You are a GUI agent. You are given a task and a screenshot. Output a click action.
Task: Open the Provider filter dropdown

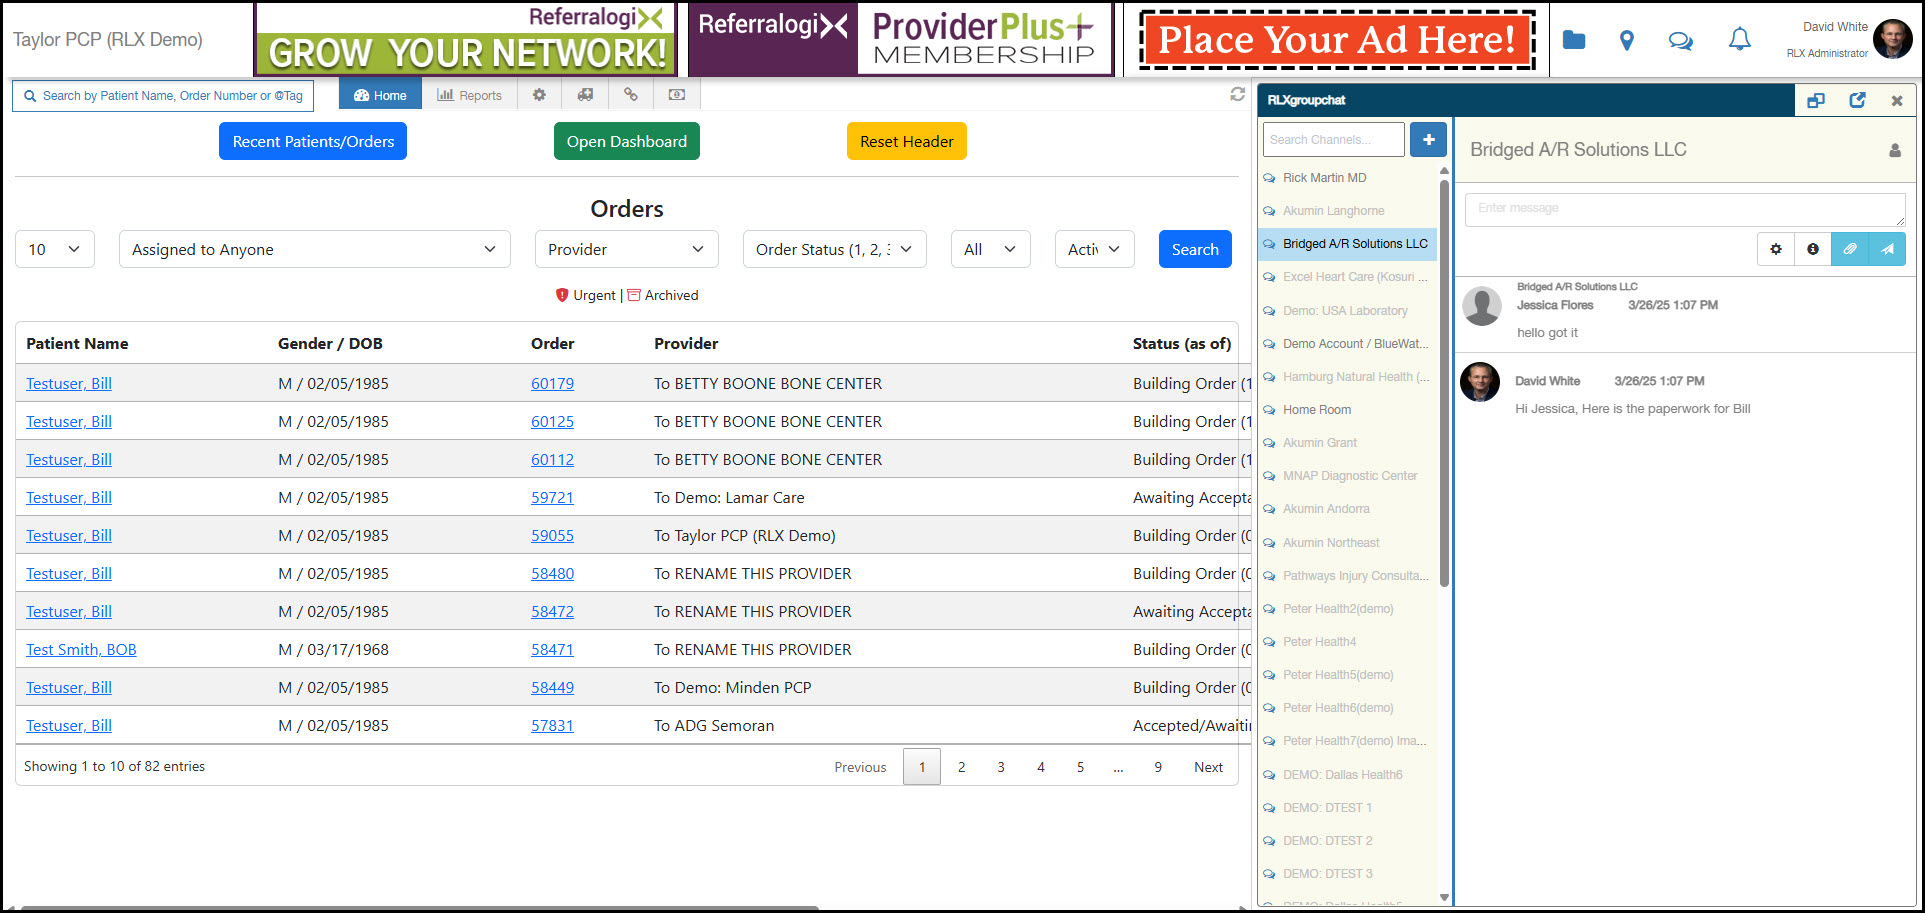[627, 249]
